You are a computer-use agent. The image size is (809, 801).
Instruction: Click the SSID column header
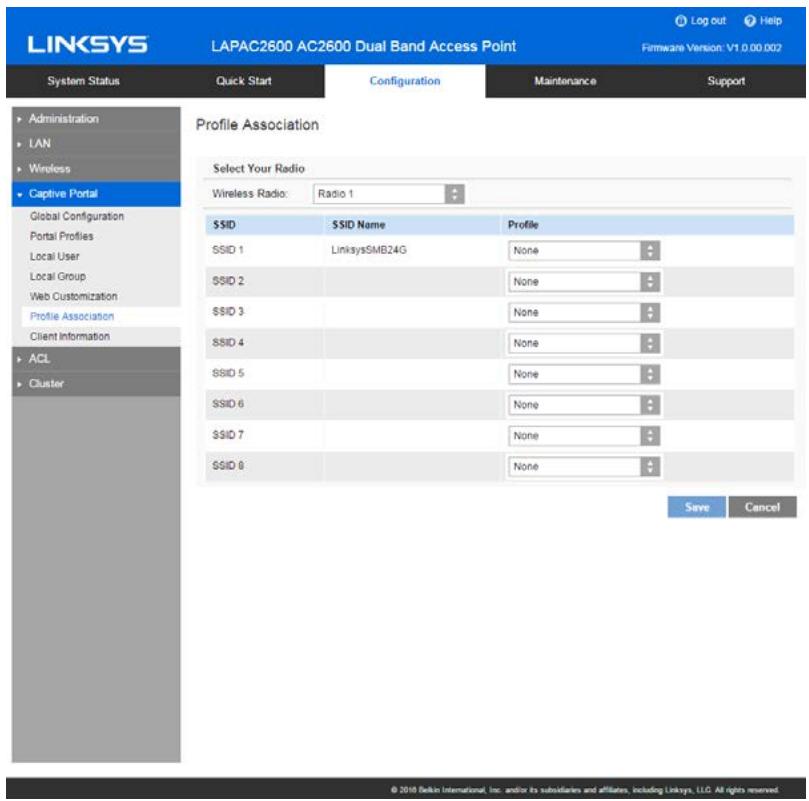click(224, 225)
